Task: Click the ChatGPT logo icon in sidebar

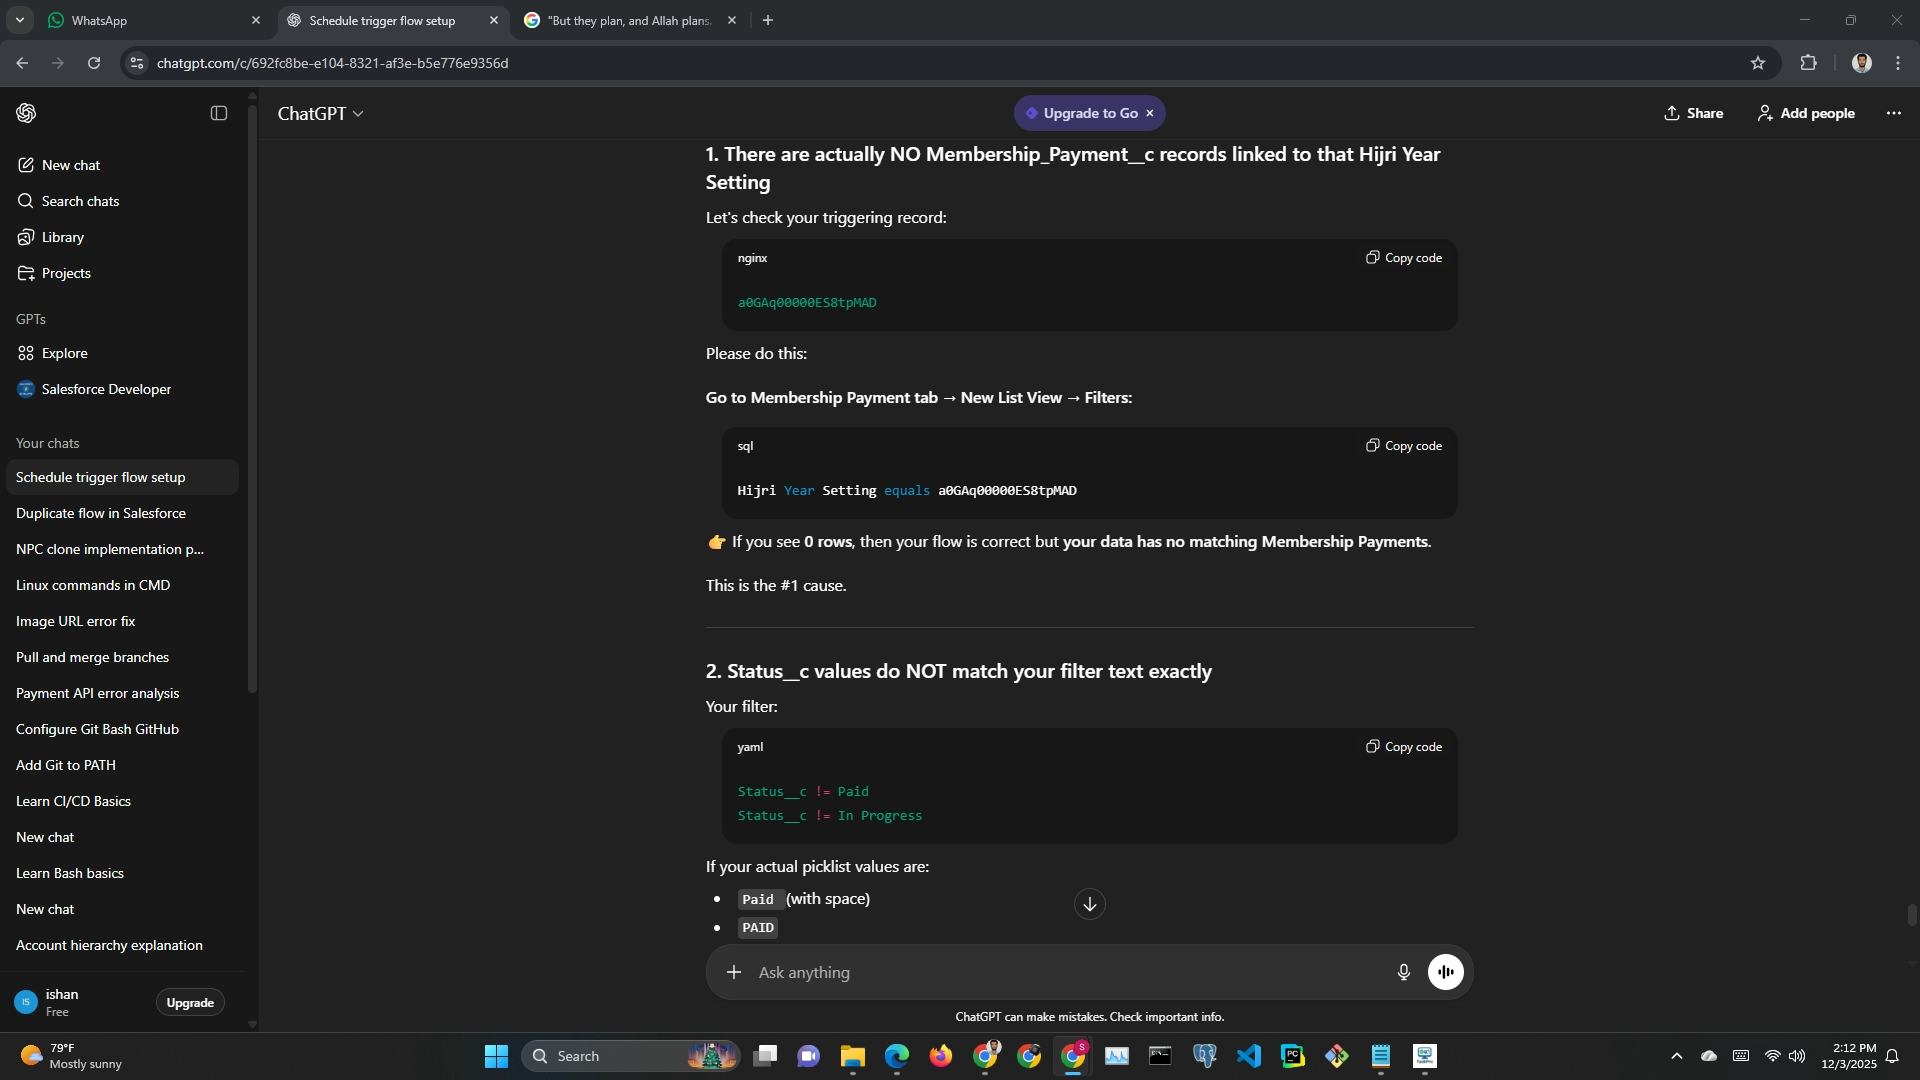Action: click(27, 113)
